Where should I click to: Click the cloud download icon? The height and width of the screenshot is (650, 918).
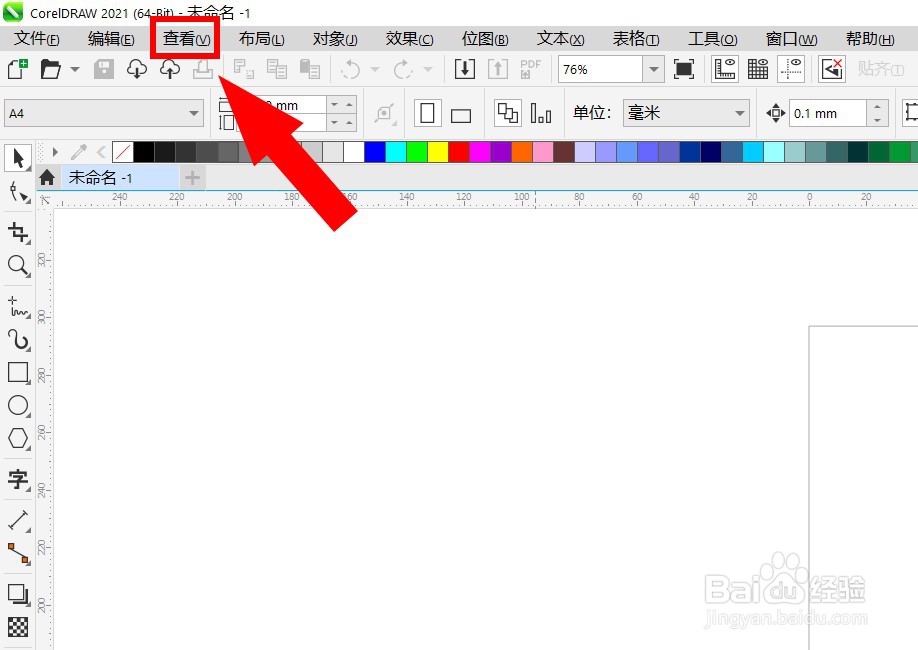pyautogui.click(x=136, y=69)
